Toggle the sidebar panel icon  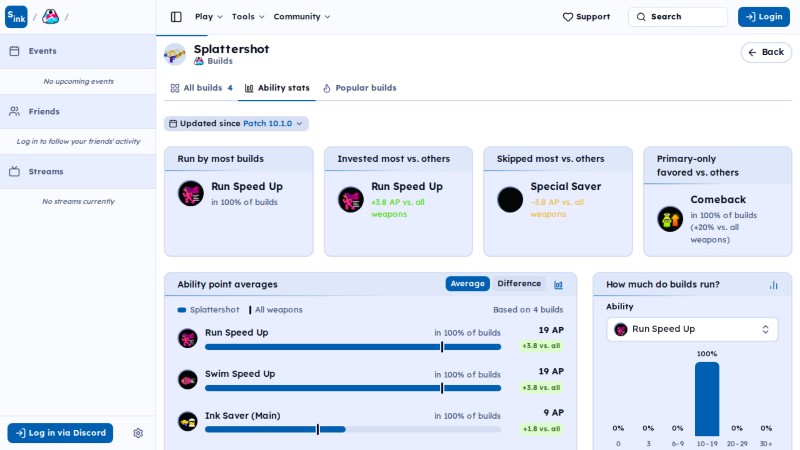click(x=176, y=17)
